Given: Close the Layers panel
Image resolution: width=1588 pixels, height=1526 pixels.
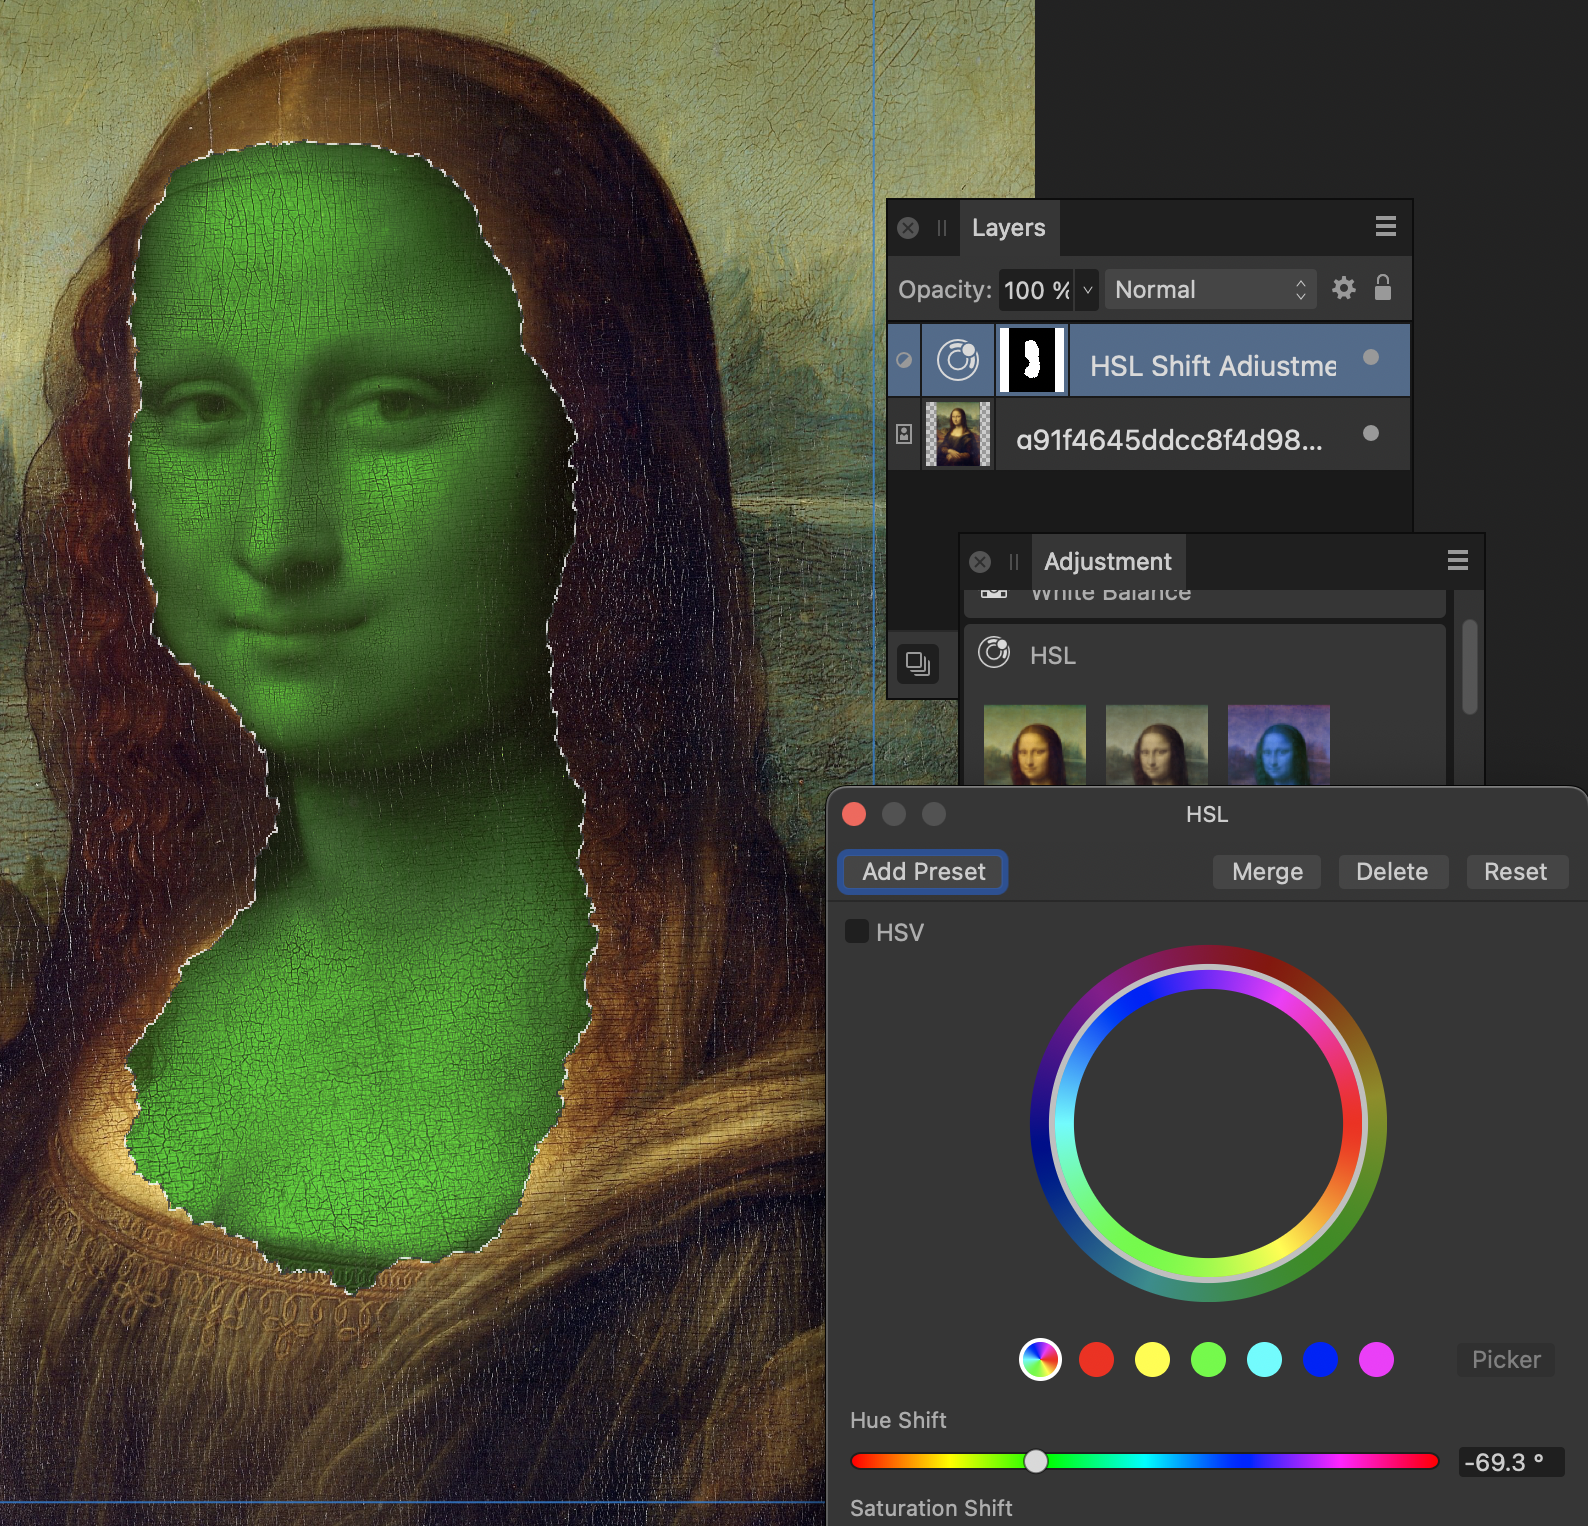Looking at the screenshot, I should [x=908, y=228].
